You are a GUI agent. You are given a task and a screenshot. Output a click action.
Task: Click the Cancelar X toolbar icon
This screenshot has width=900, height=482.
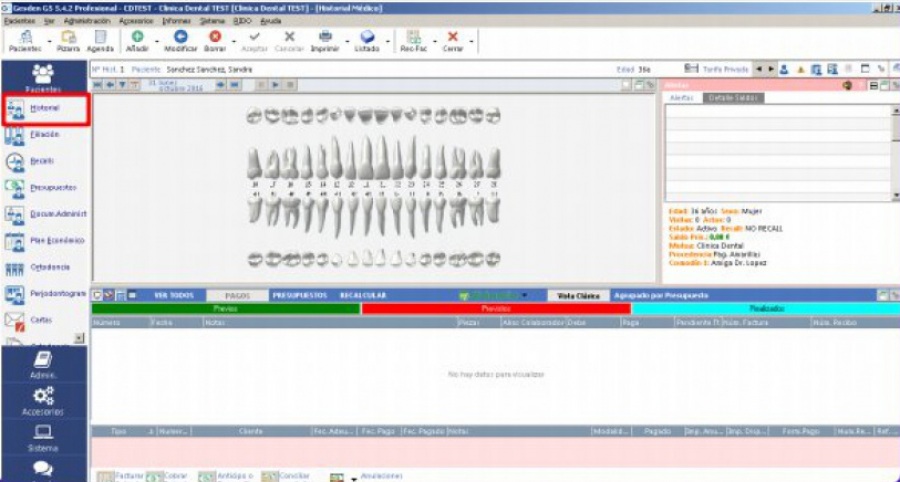289,41
